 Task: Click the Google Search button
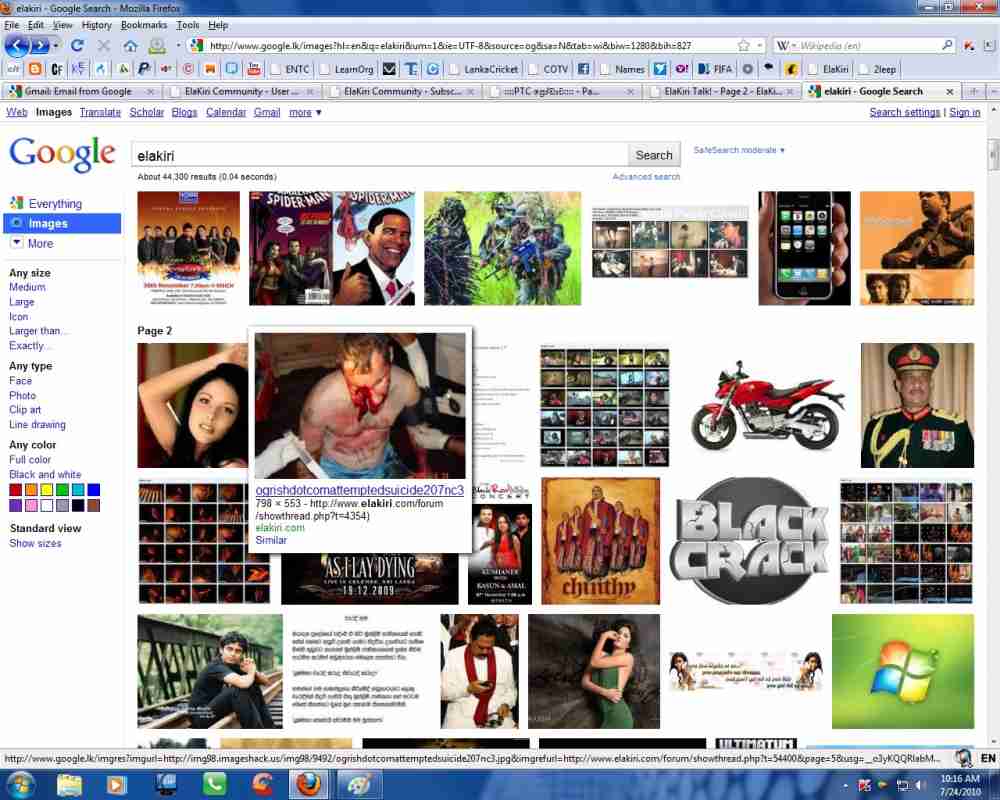(654, 155)
